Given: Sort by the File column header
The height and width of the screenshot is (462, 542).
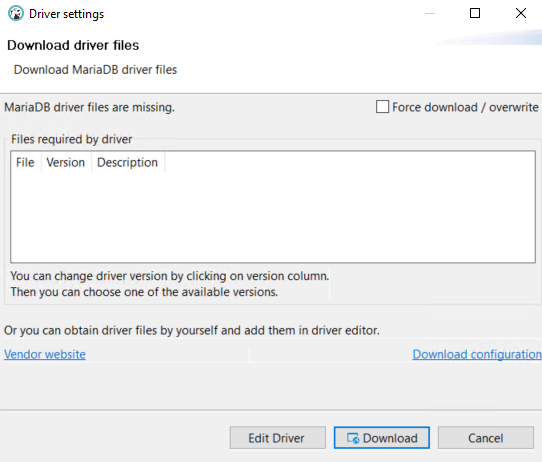Looking at the screenshot, I should tap(25, 162).
